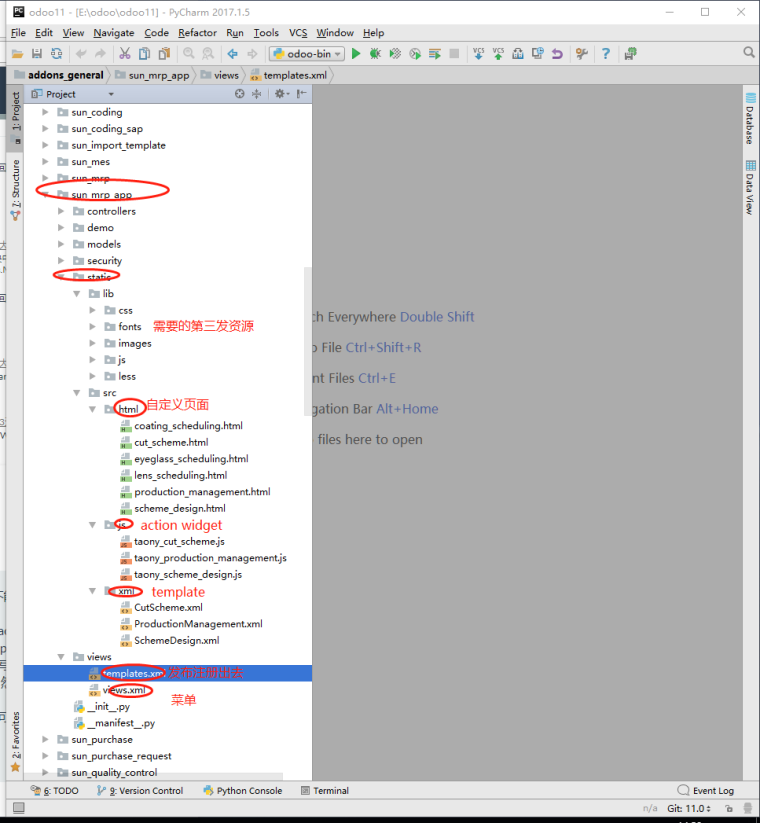Collapse the views folder
This screenshot has height=823, width=760.
[61, 657]
